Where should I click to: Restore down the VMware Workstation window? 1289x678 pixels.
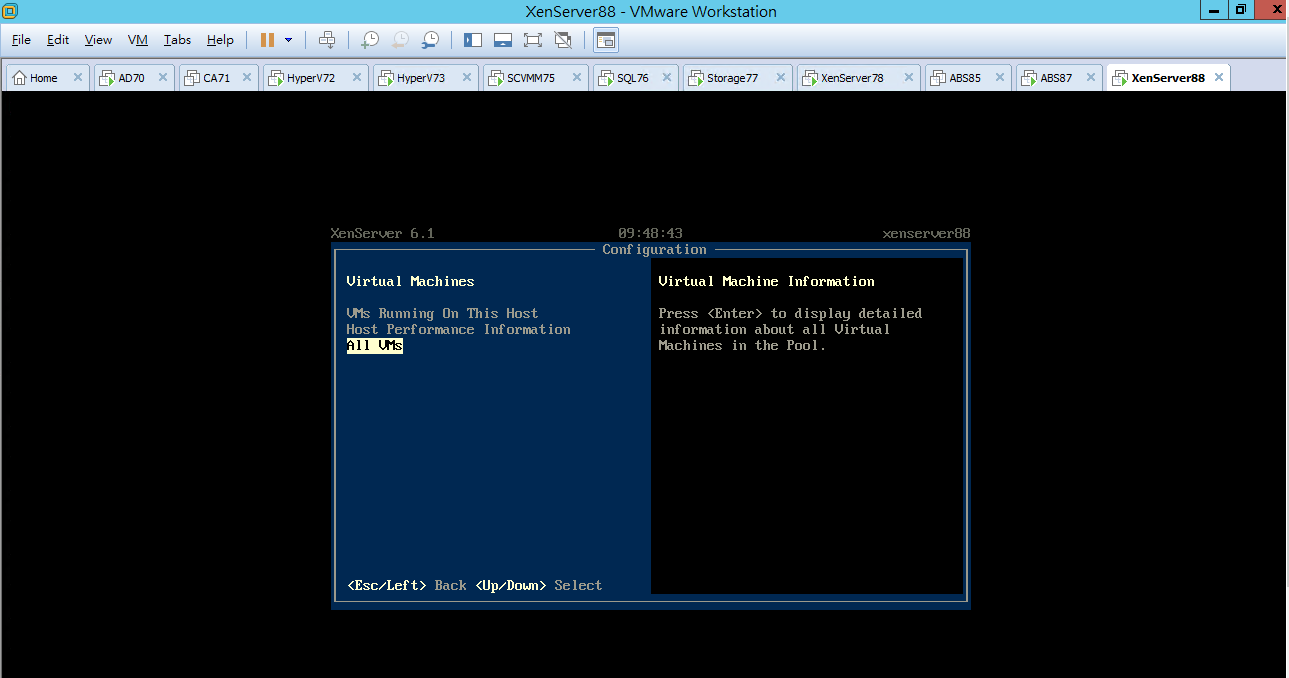[x=1240, y=10]
